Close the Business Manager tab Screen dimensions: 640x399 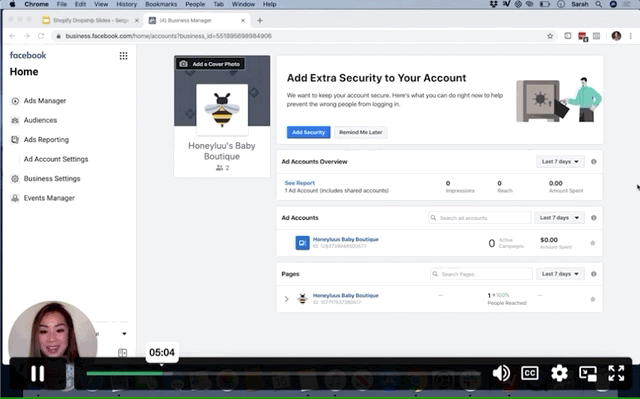click(x=243, y=20)
